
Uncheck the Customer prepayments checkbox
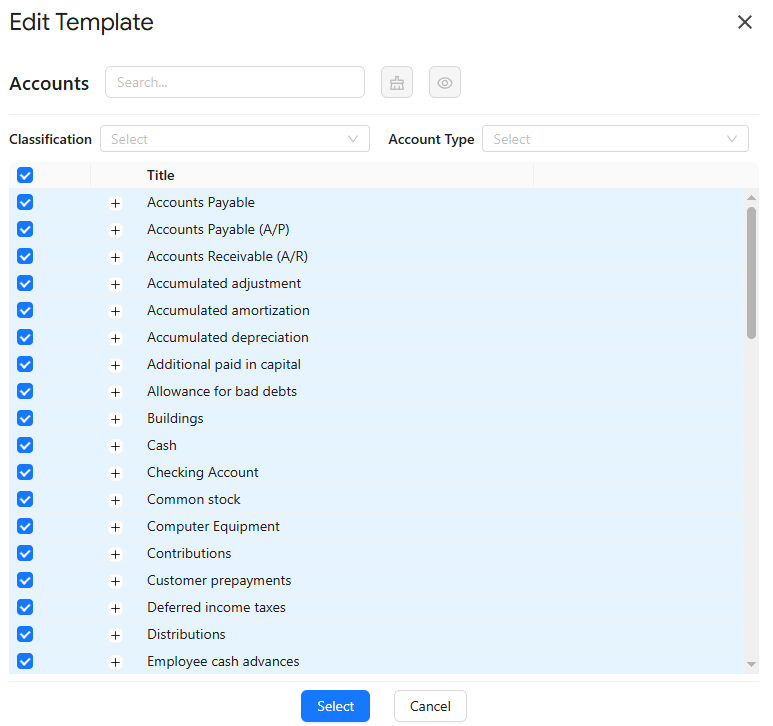[x=25, y=580]
